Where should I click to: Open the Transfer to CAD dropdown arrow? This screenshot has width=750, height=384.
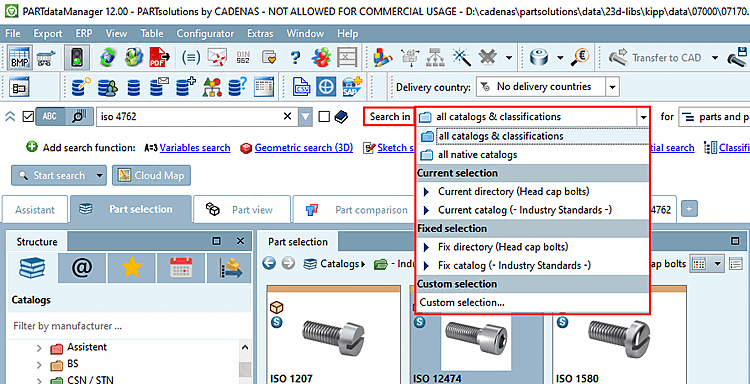[x=715, y=58]
